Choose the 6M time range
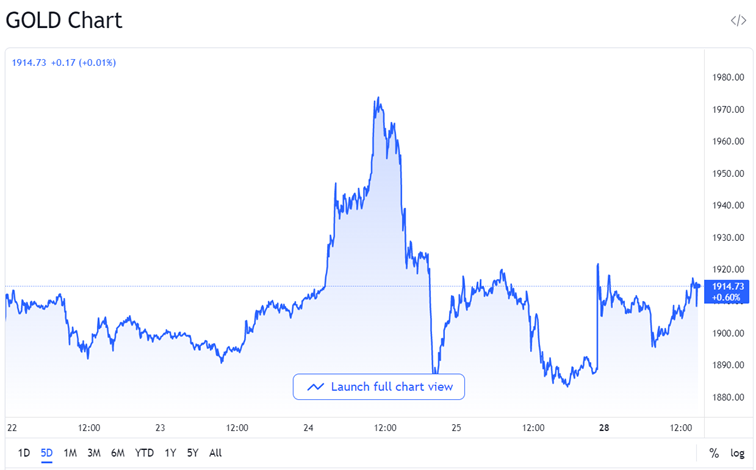Screen dimensions: 756x470 (118, 453)
